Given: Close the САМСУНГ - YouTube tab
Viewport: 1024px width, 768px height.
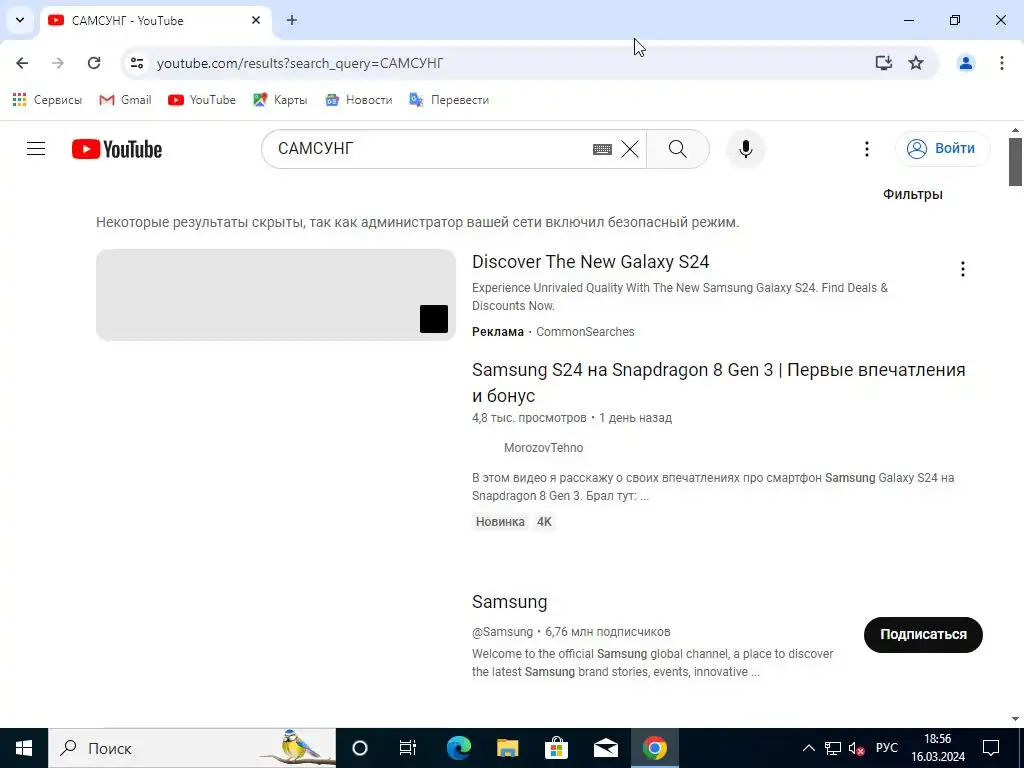Looking at the screenshot, I should click(256, 20).
